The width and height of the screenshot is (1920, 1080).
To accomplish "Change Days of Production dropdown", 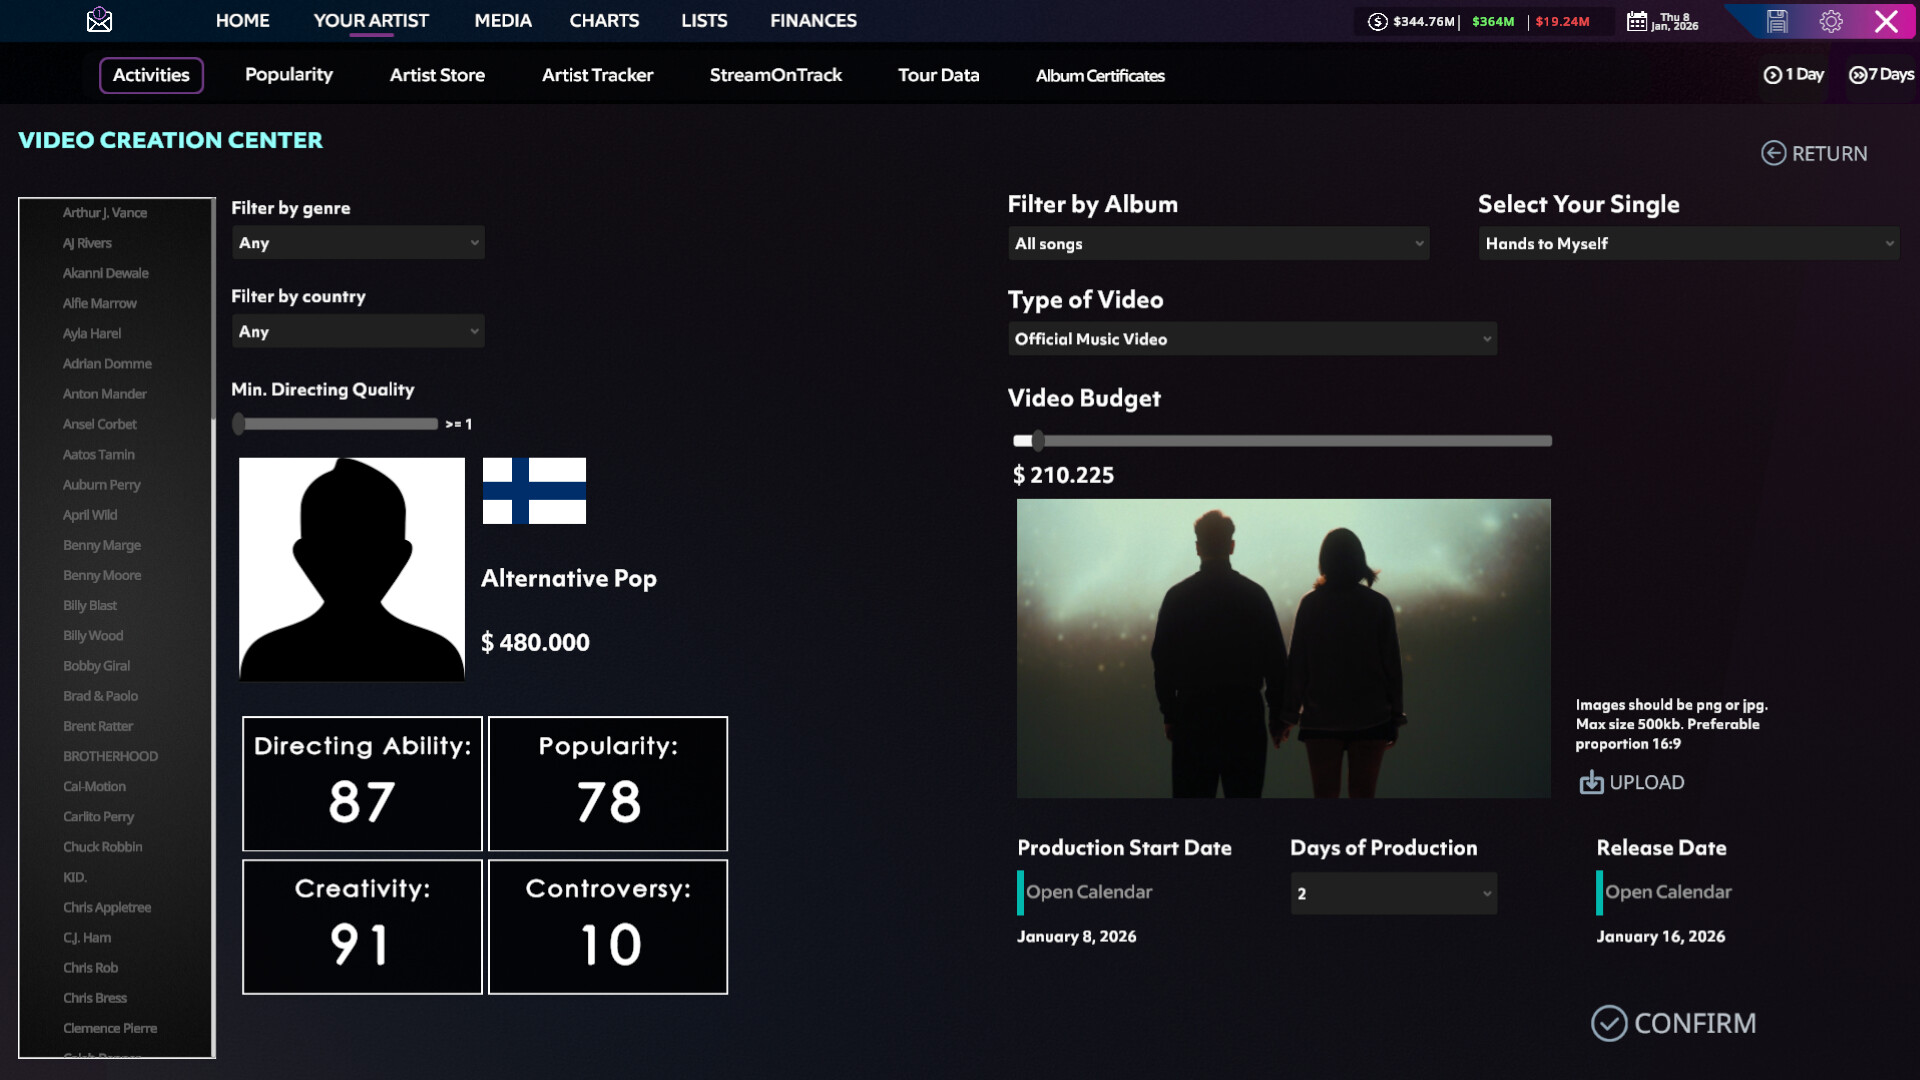I will tap(1393, 894).
